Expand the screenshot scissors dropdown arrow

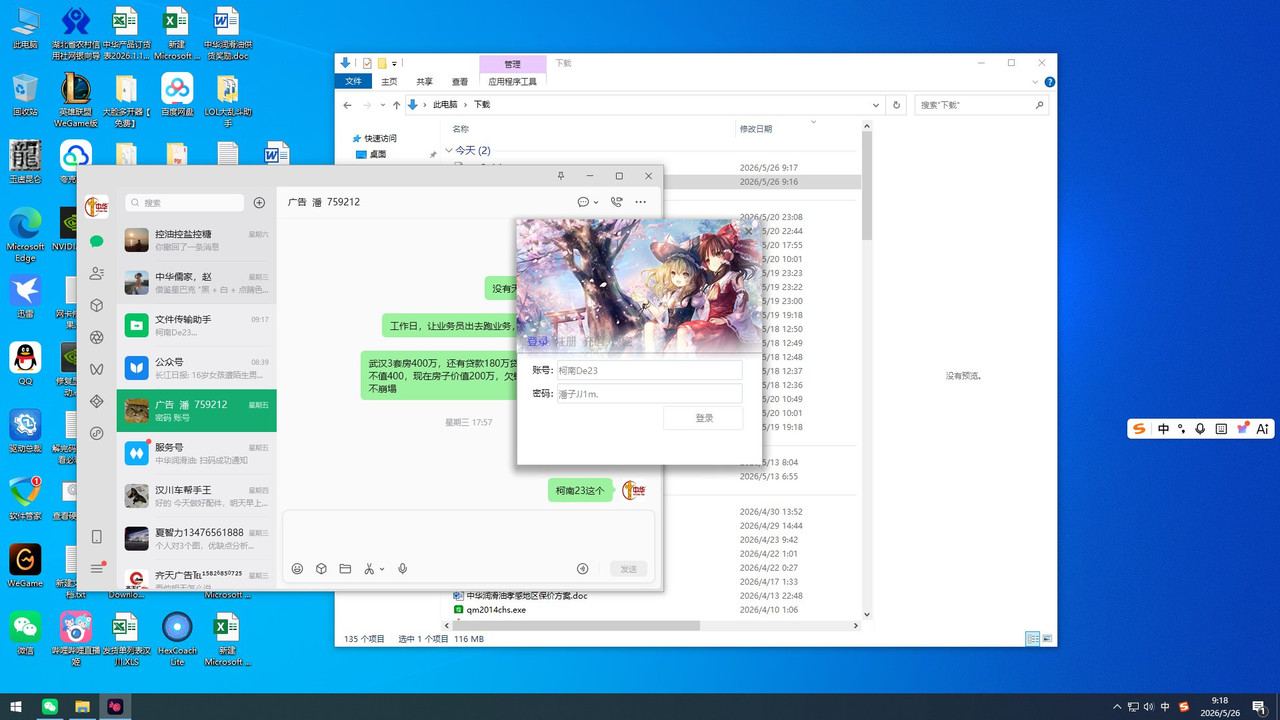[382, 570]
